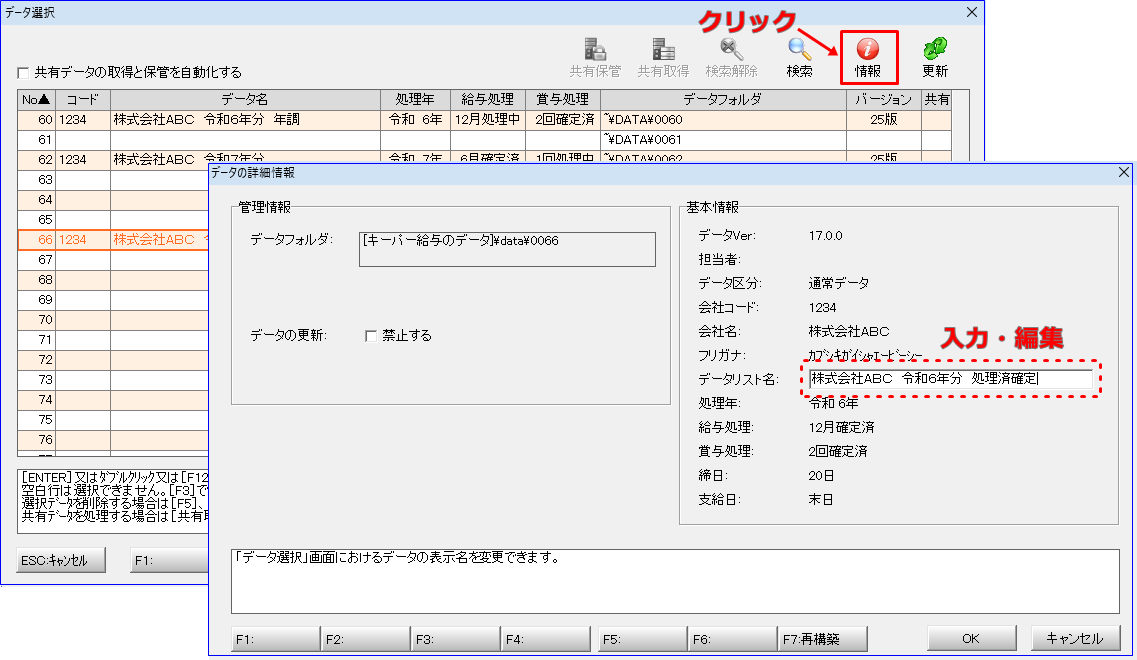Click the データ名 column header
The image size is (1137, 660).
tap(245, 99)
